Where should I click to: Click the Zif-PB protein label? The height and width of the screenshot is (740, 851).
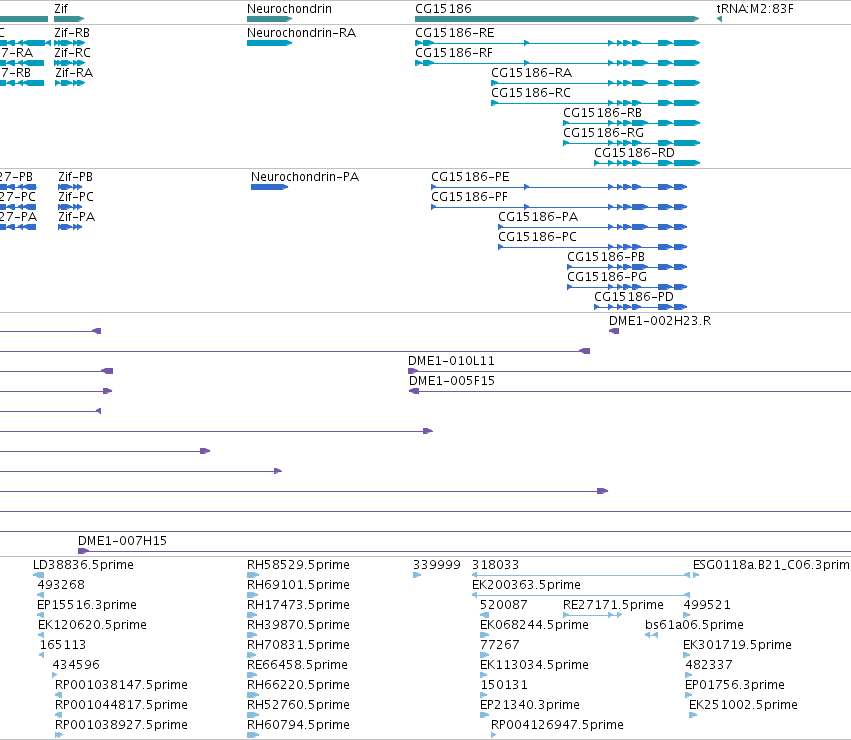[x=75, y=176]
